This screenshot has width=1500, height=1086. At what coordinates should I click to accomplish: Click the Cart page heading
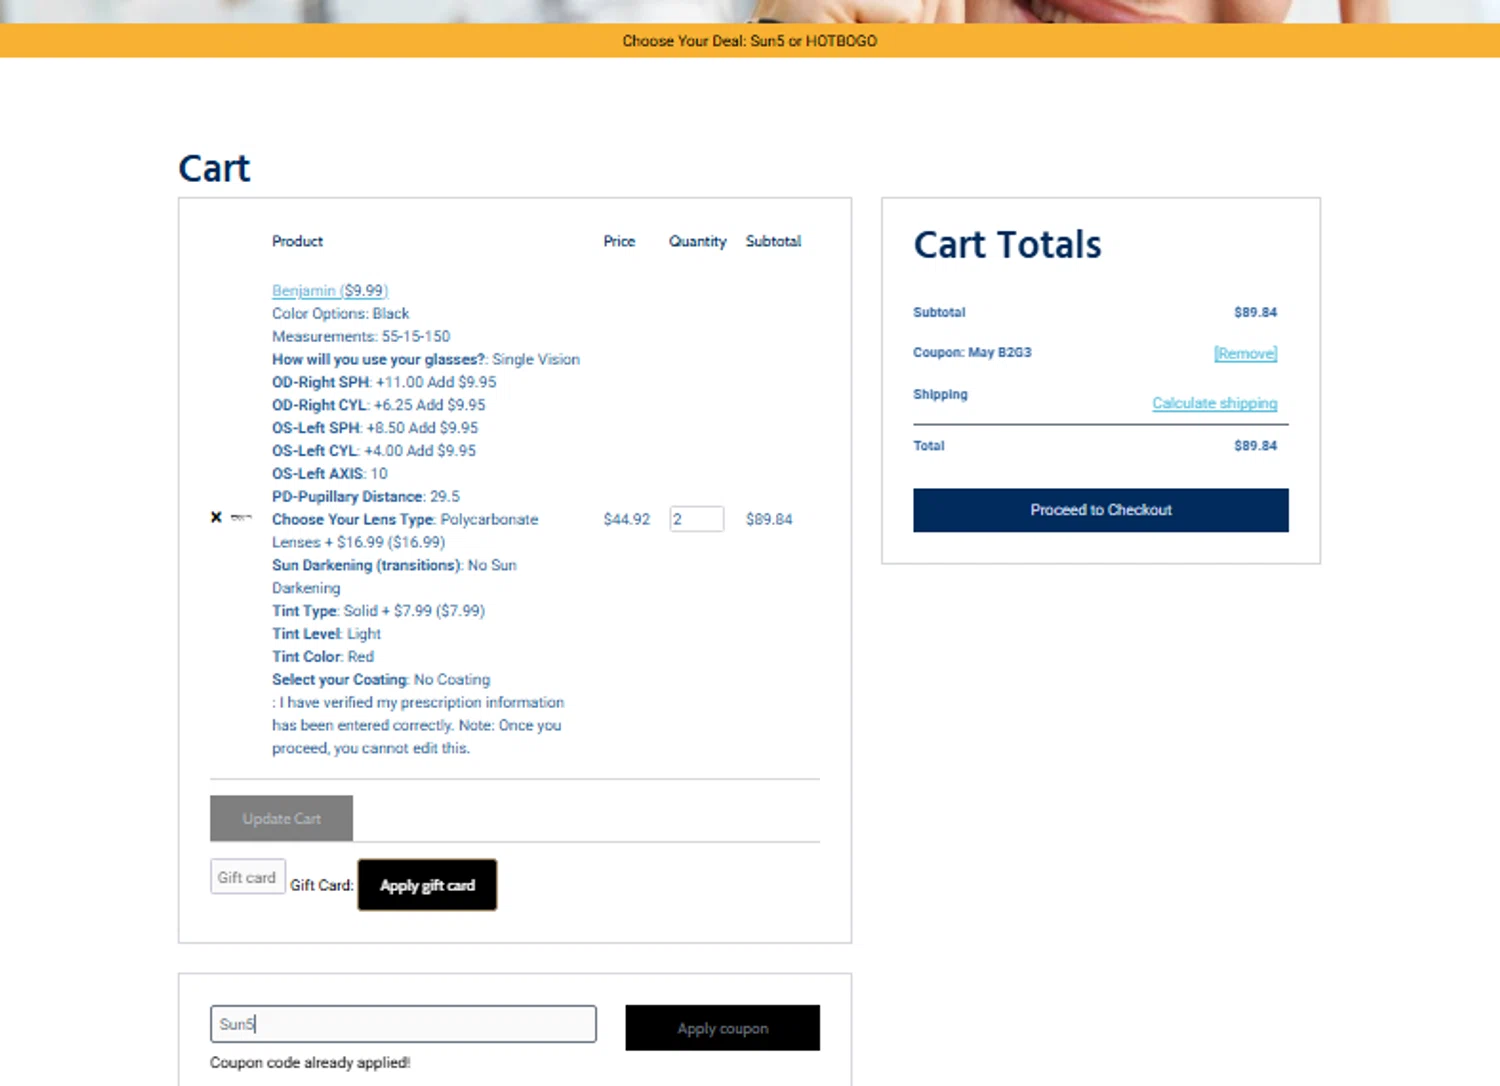pos(214,168)
